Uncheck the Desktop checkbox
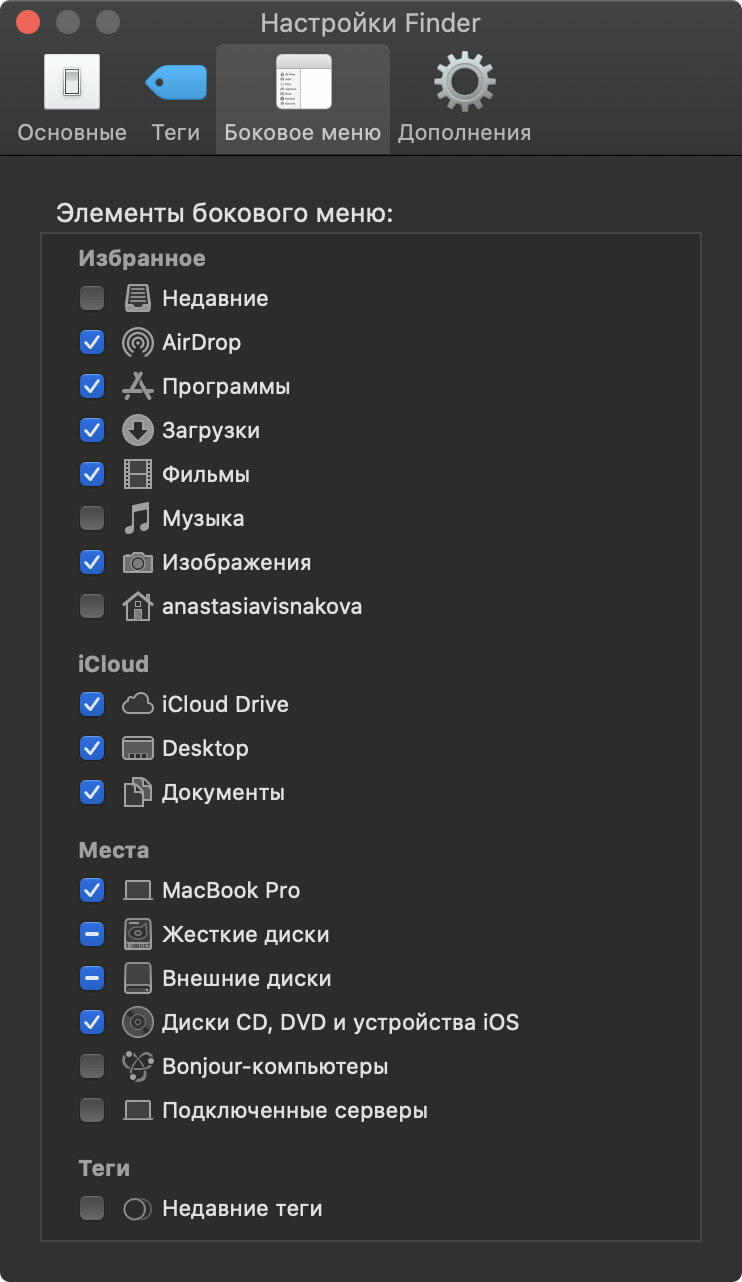The image size is (742, 1282). click(92, 749)
